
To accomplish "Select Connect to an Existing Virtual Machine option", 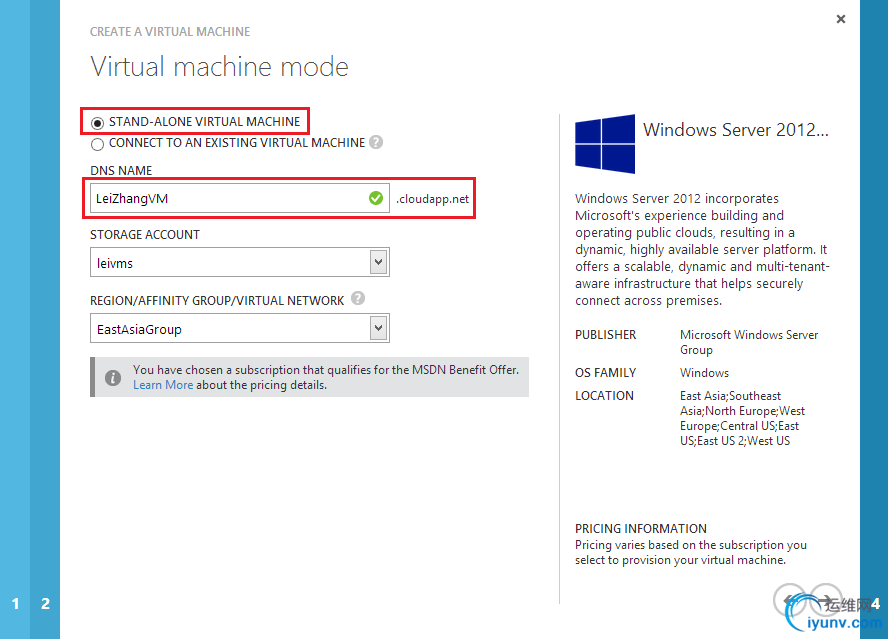I will [x=97, y=144].
